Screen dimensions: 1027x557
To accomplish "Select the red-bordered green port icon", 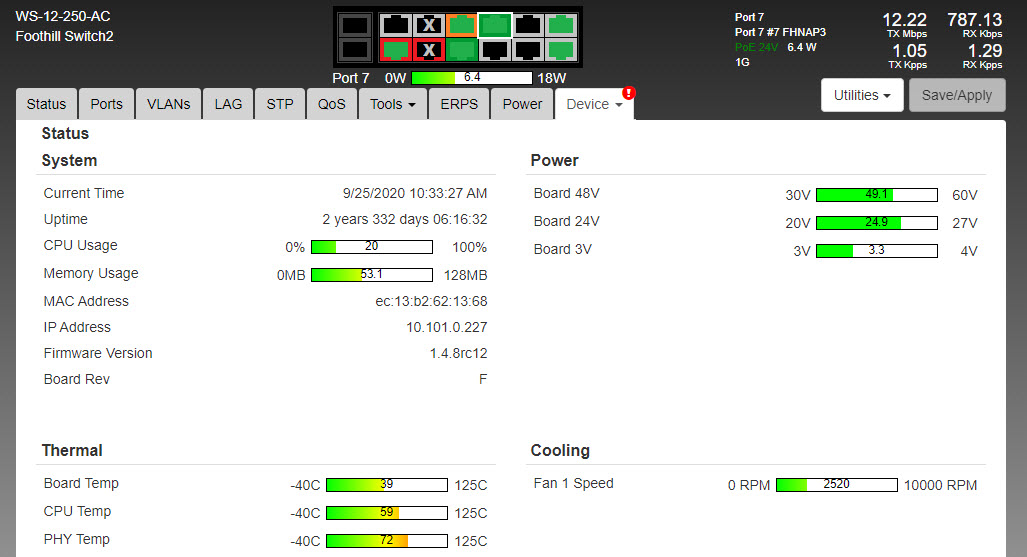I will coord(396,49).
